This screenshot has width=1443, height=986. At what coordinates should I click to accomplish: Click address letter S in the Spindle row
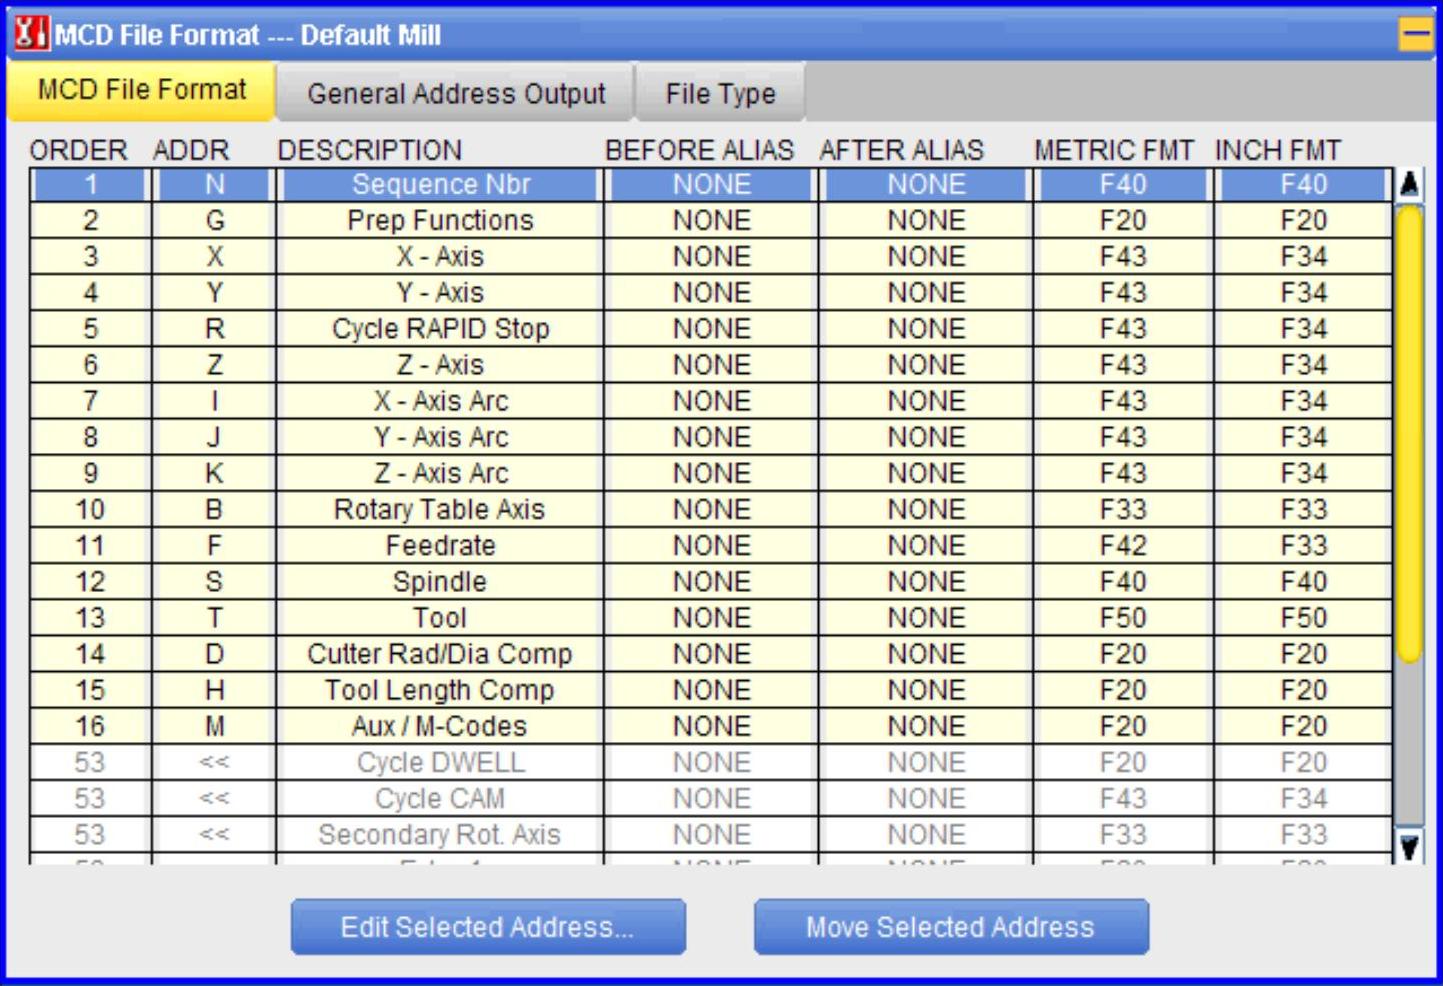[214, 582]
